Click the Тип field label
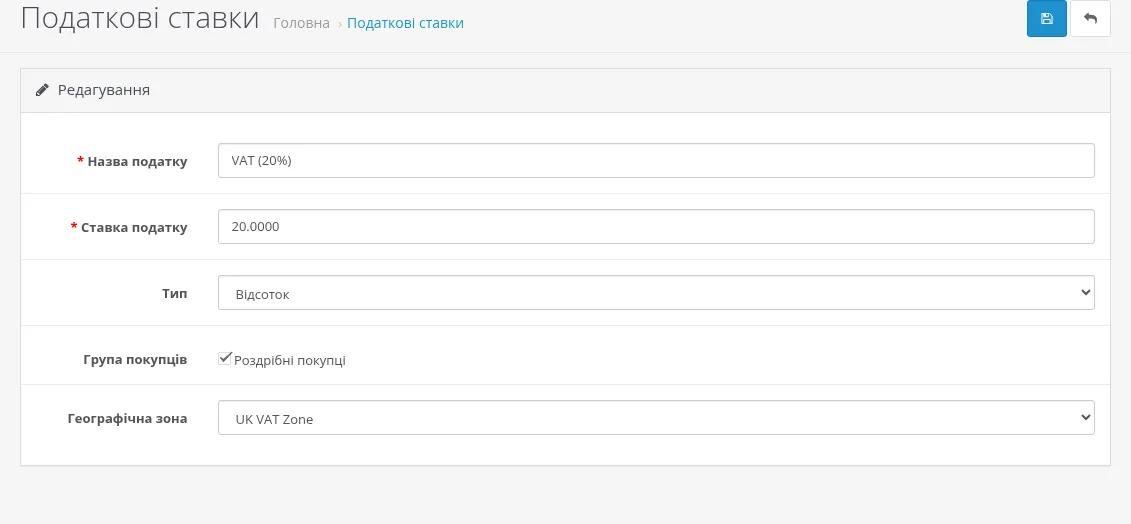The height and width of the screenshot is (524, 1131). (x=175, y=294)
